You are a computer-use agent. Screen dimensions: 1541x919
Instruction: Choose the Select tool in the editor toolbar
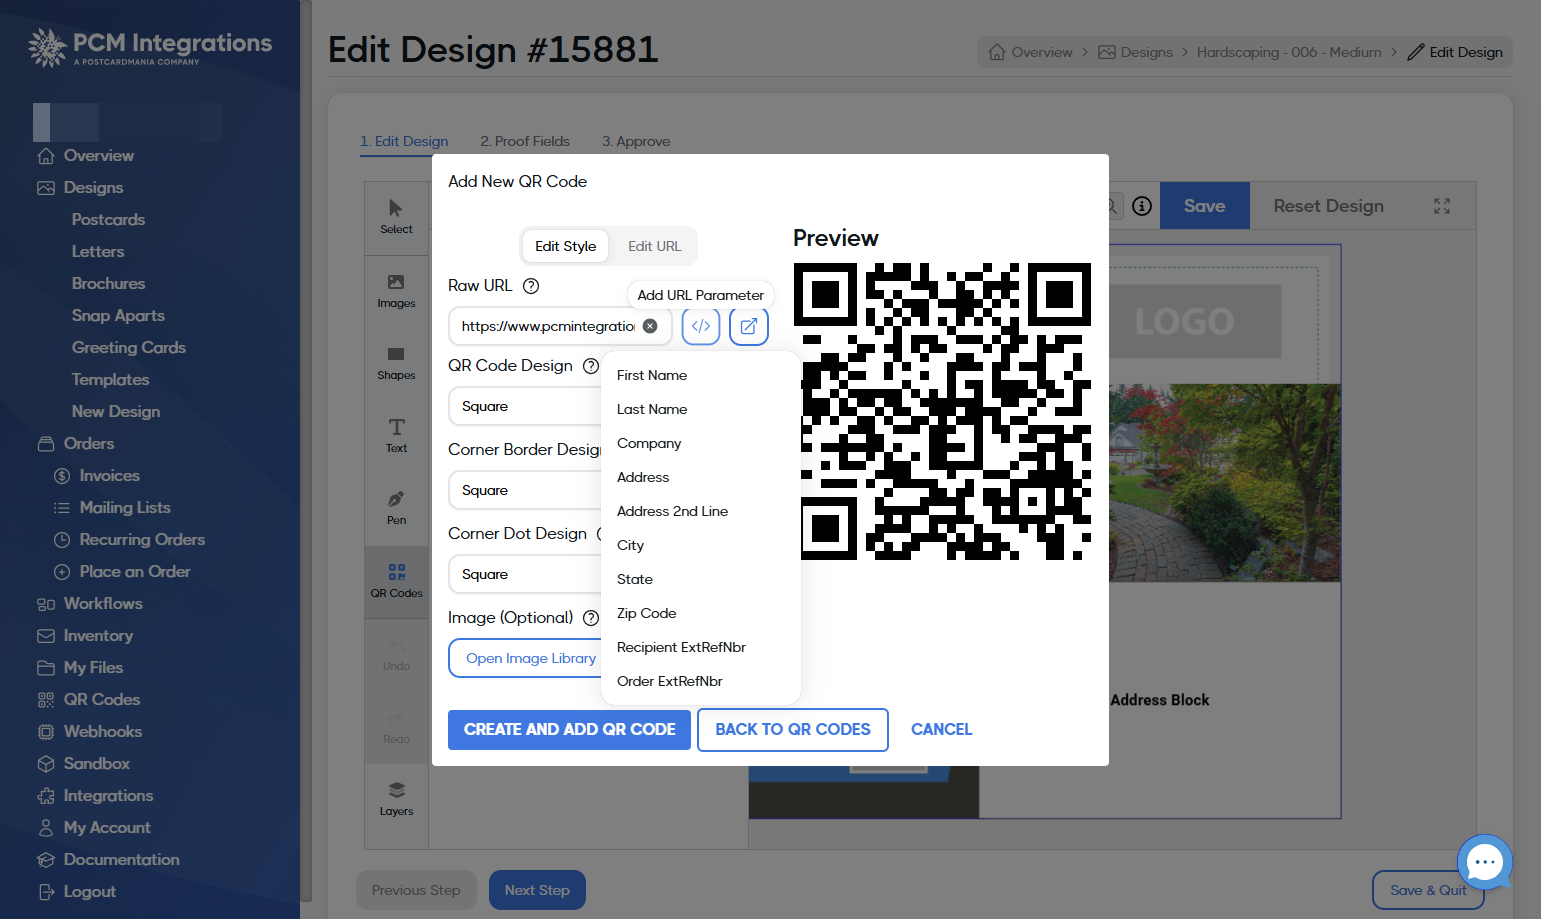tap(396, 216)
